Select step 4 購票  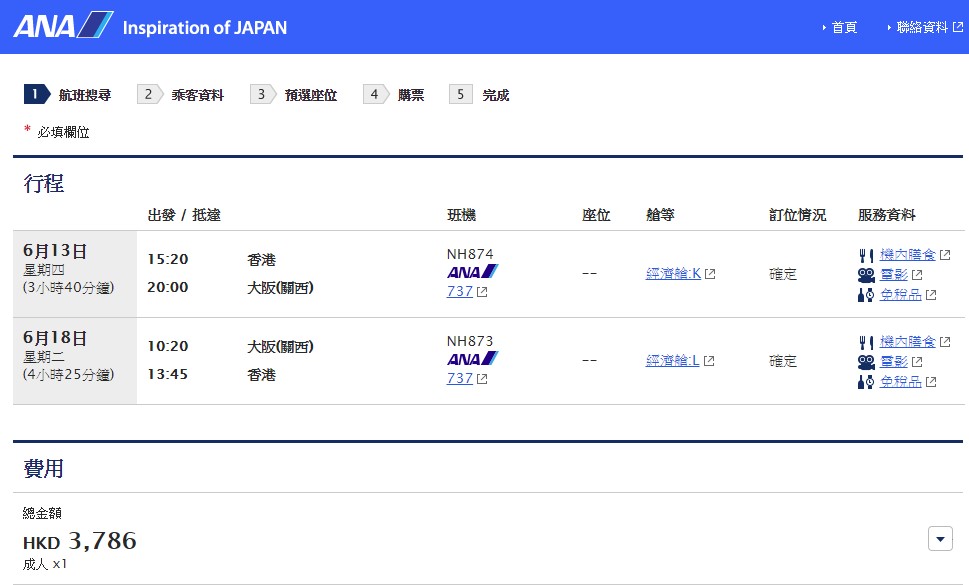[x=394, y=95]
